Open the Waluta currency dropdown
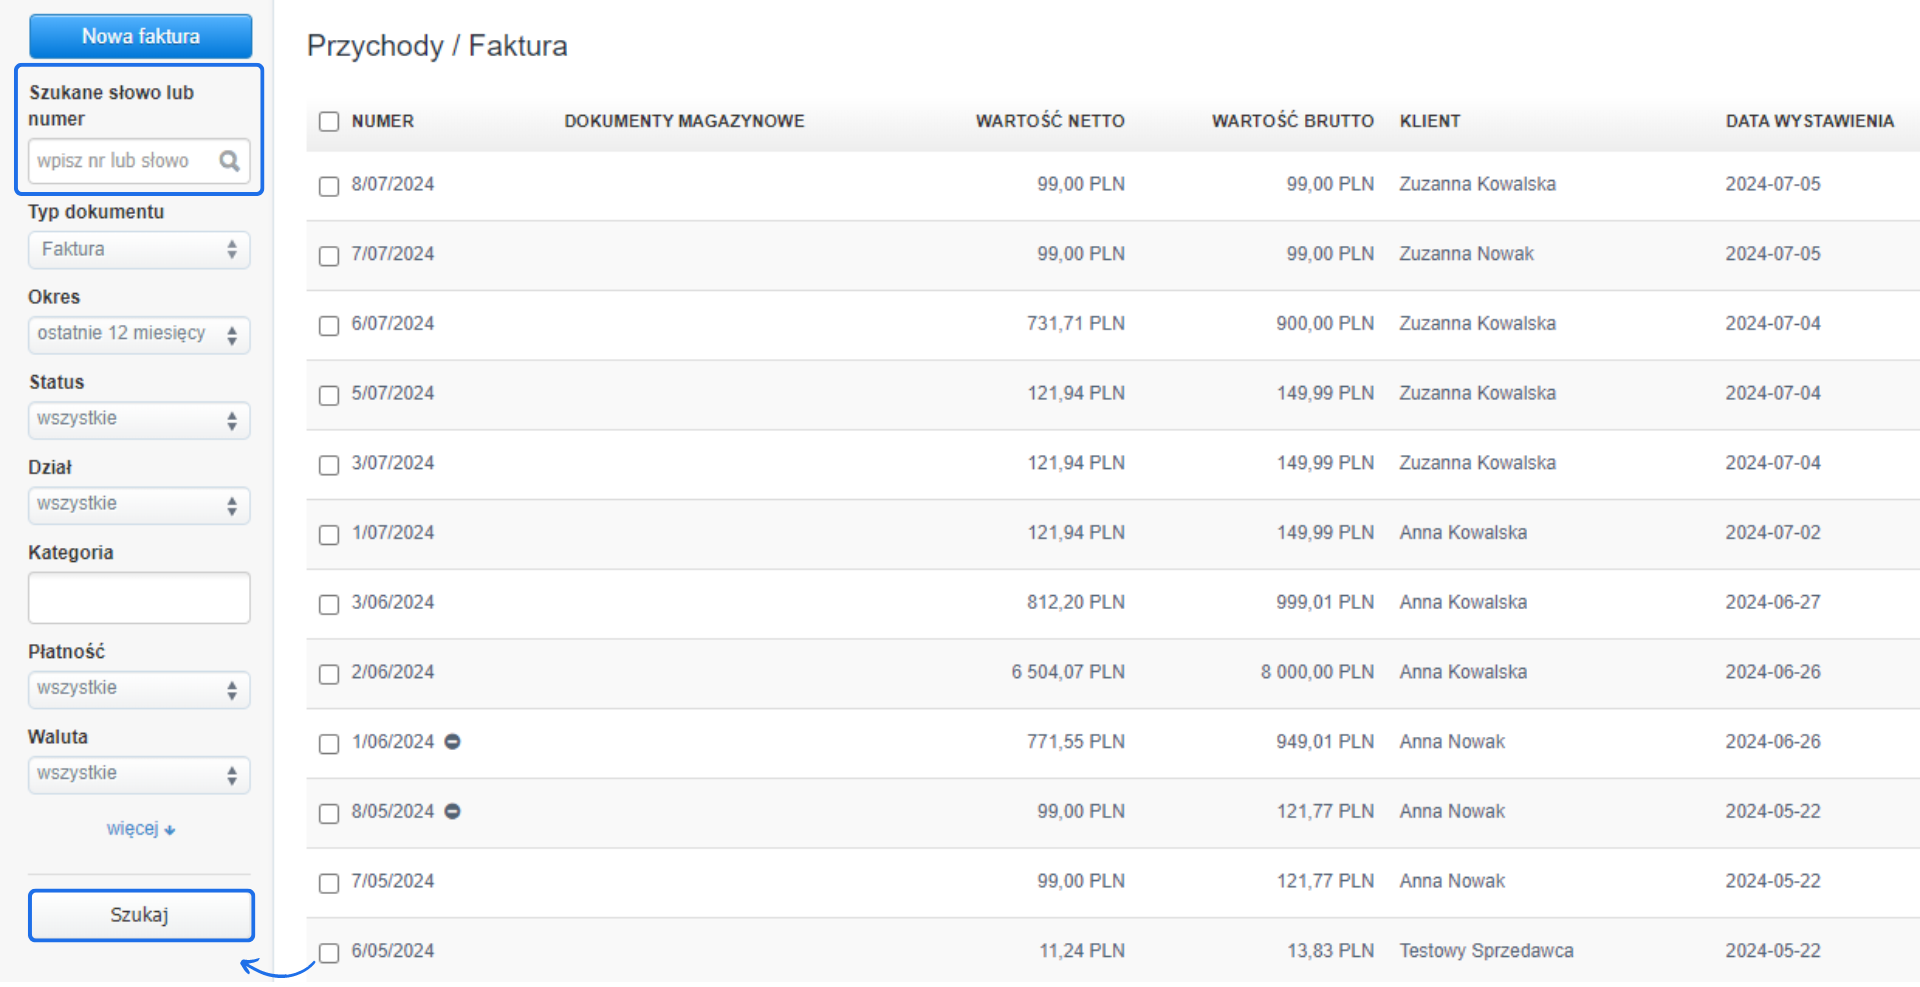 coord(139,775)
